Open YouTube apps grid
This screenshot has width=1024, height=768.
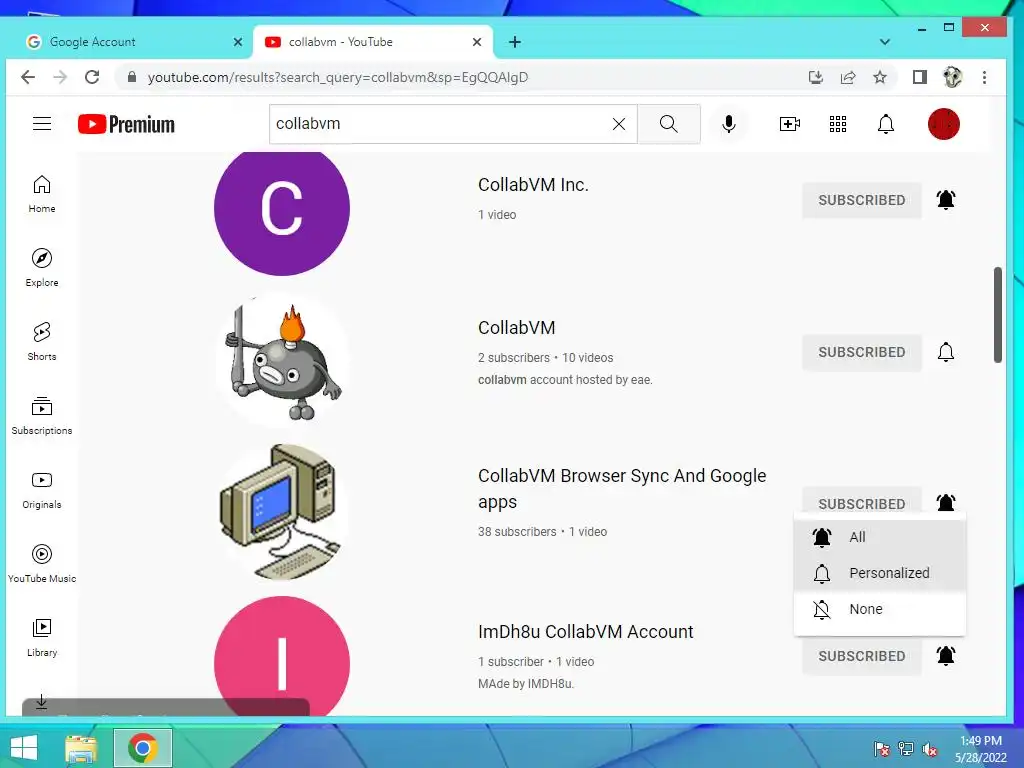[838, 124]
